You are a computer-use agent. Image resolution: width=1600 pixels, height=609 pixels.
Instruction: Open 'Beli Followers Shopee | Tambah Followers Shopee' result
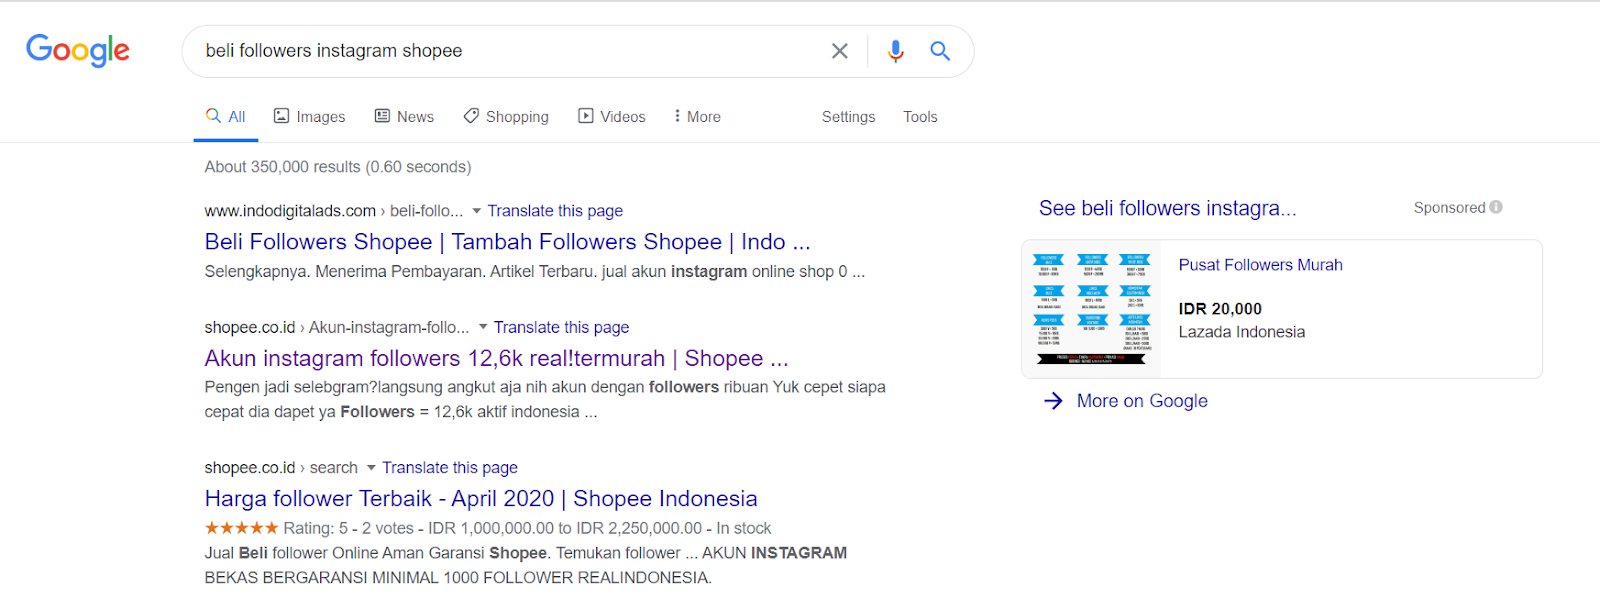coord(507,242)
